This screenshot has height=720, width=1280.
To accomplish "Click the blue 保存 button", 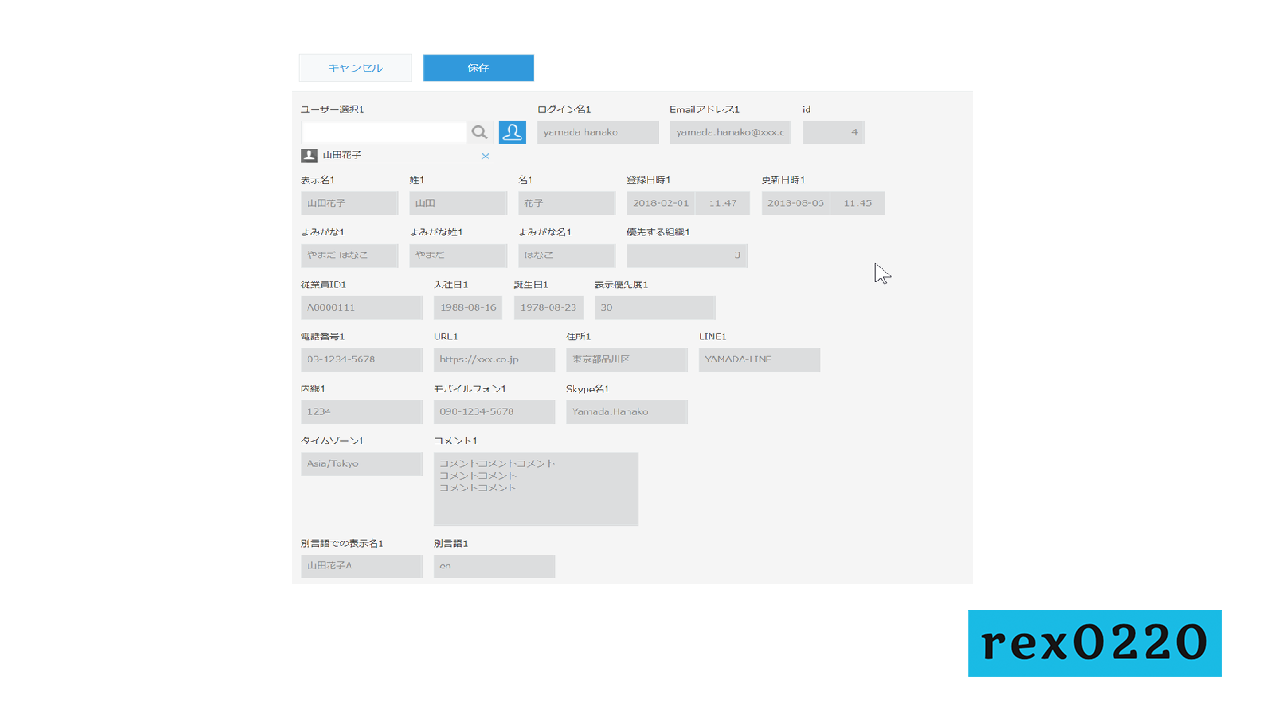I will tap(478, 68).
